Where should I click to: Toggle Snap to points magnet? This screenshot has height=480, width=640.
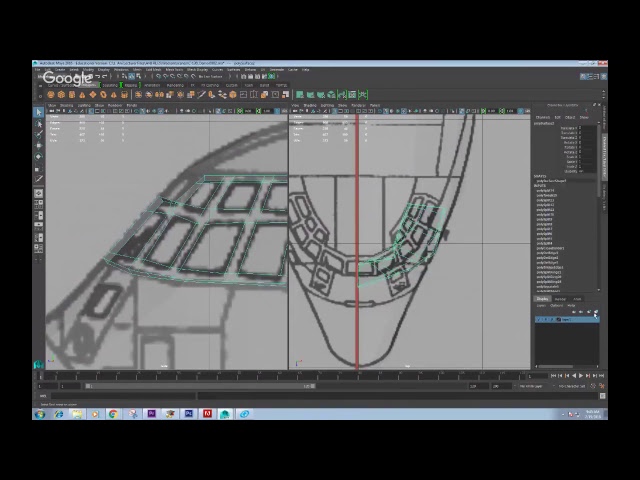pyautogui.click(x=173, y=76)
